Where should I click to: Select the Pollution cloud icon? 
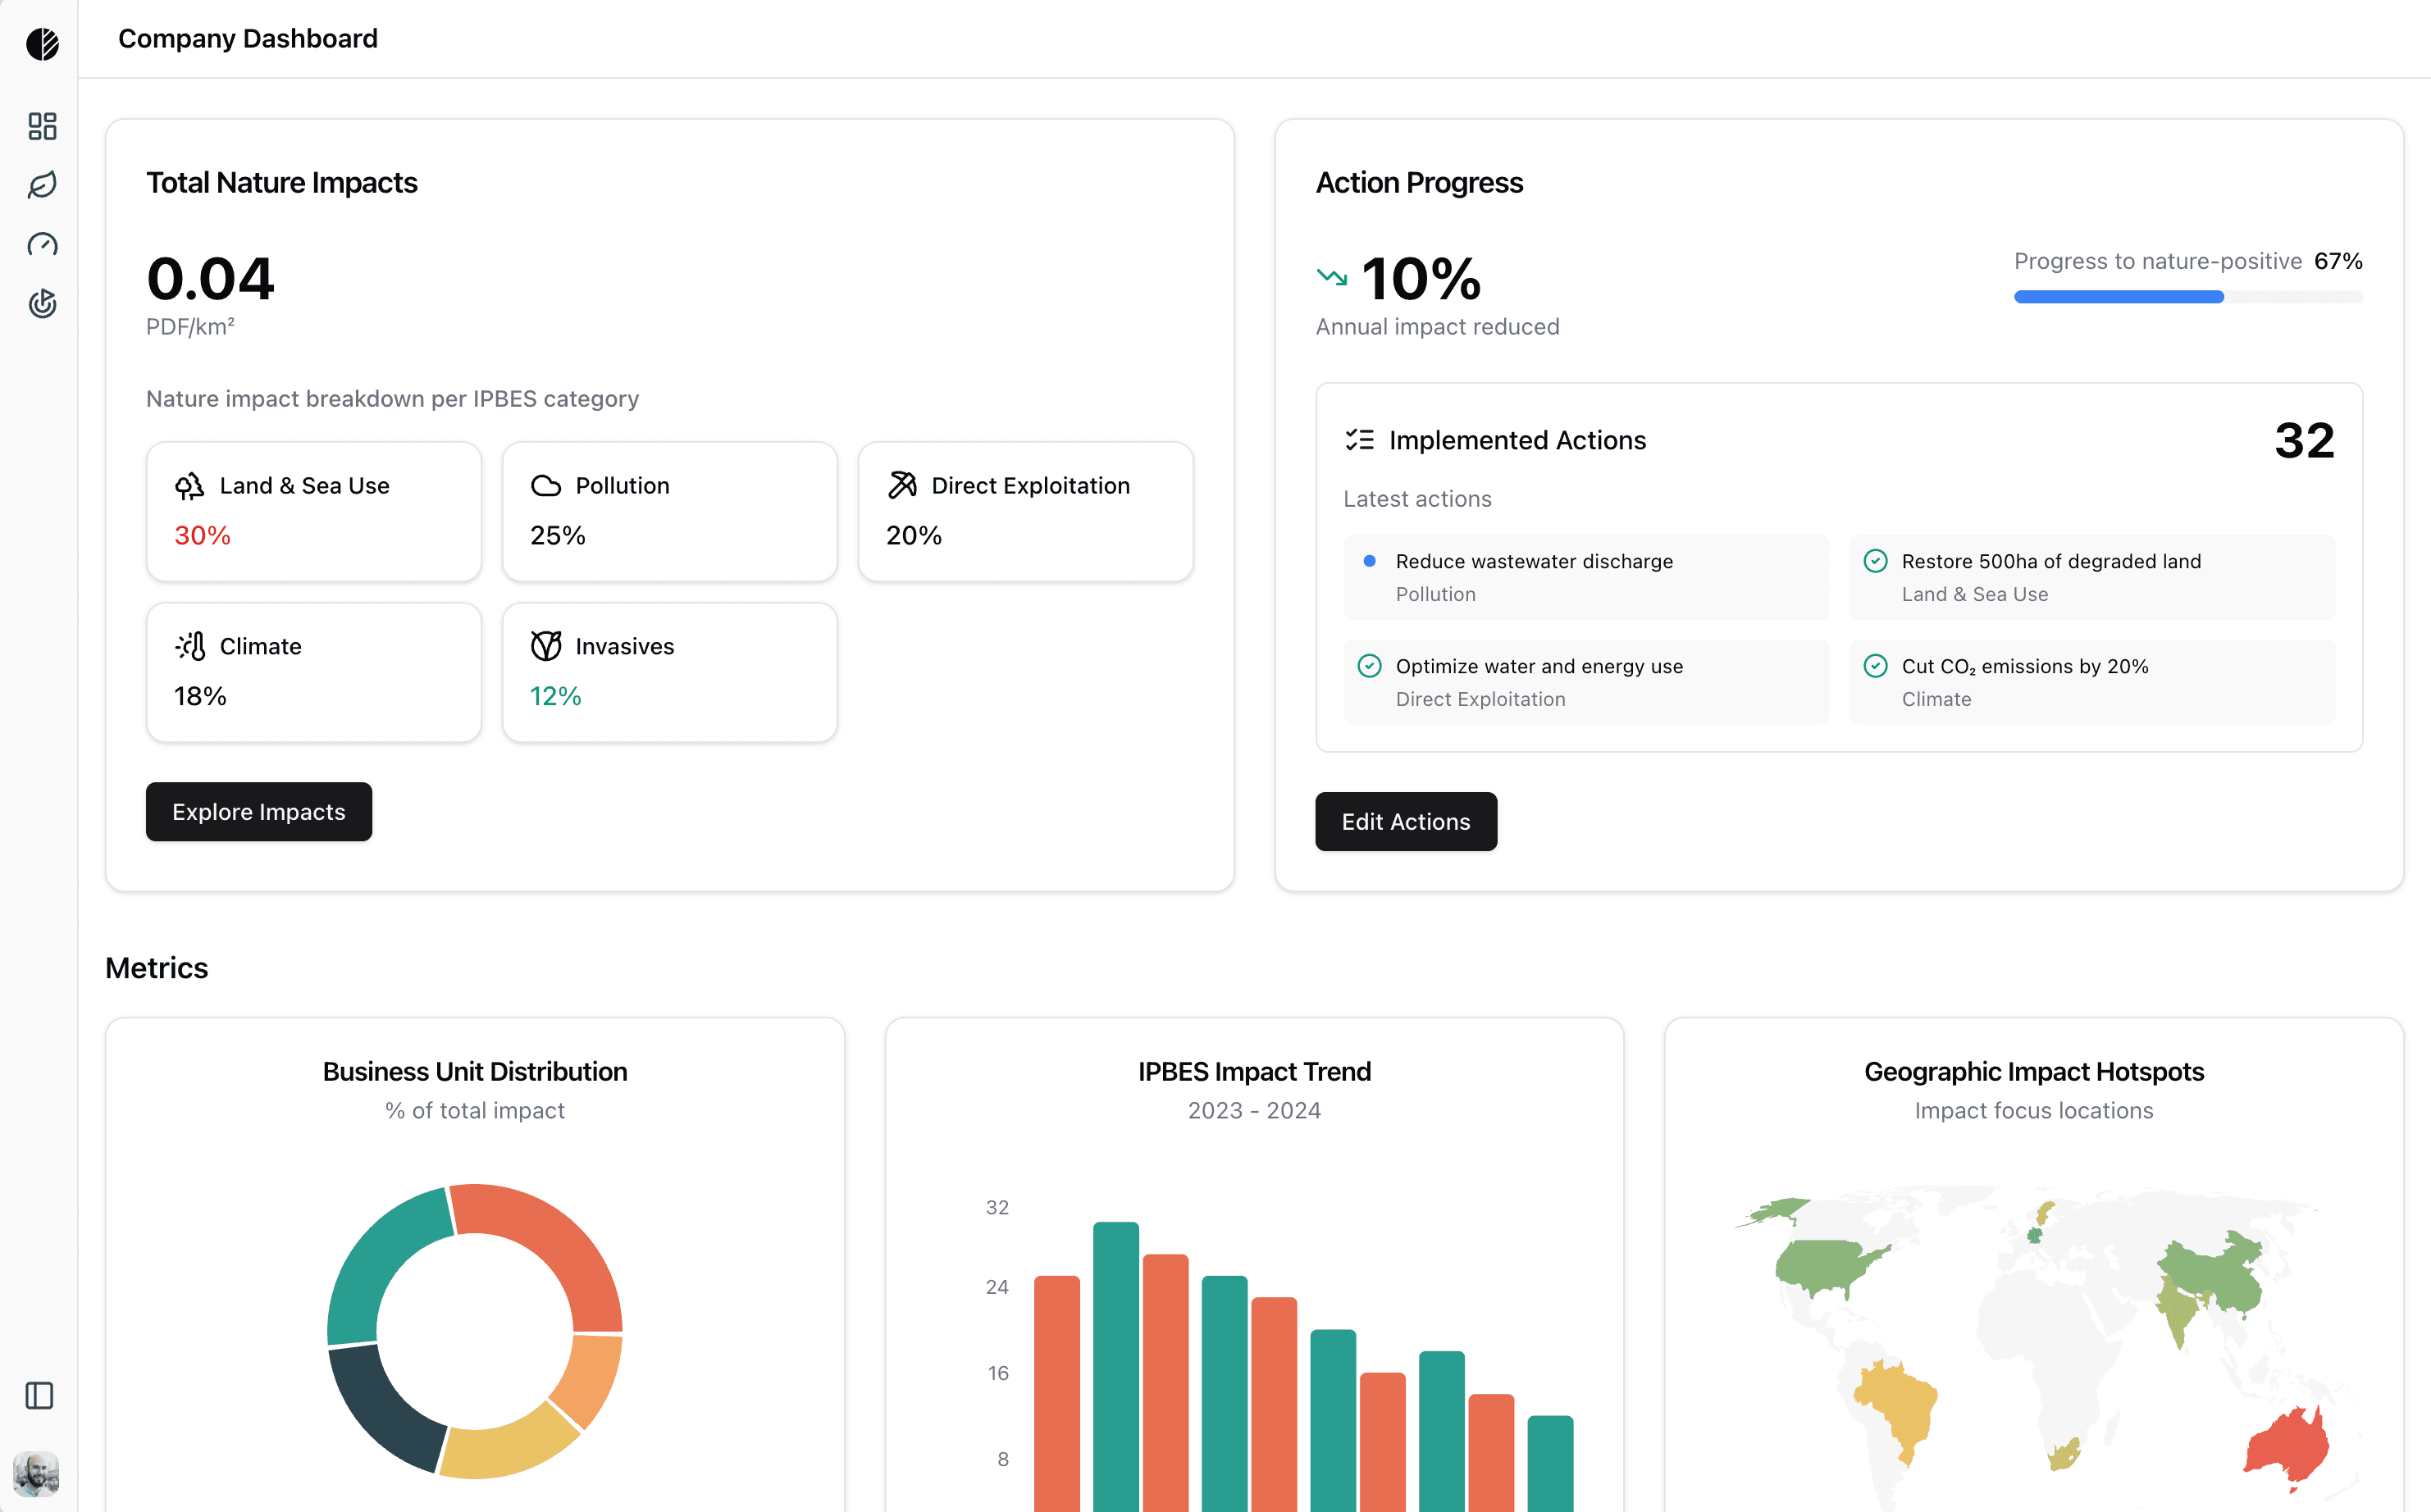point(546,486)
